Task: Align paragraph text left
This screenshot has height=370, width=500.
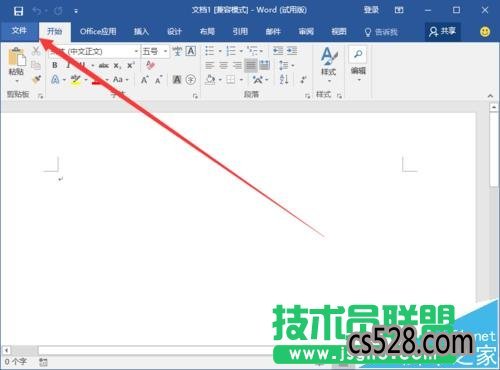Action: pyautogui.click(x=210, y=65)
